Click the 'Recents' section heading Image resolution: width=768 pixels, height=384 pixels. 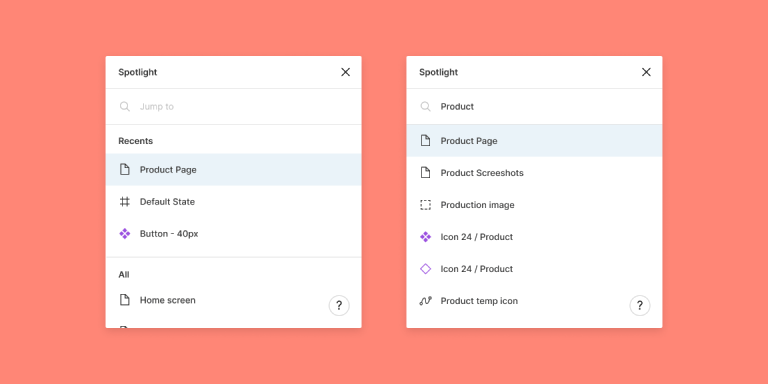[136, 141]
